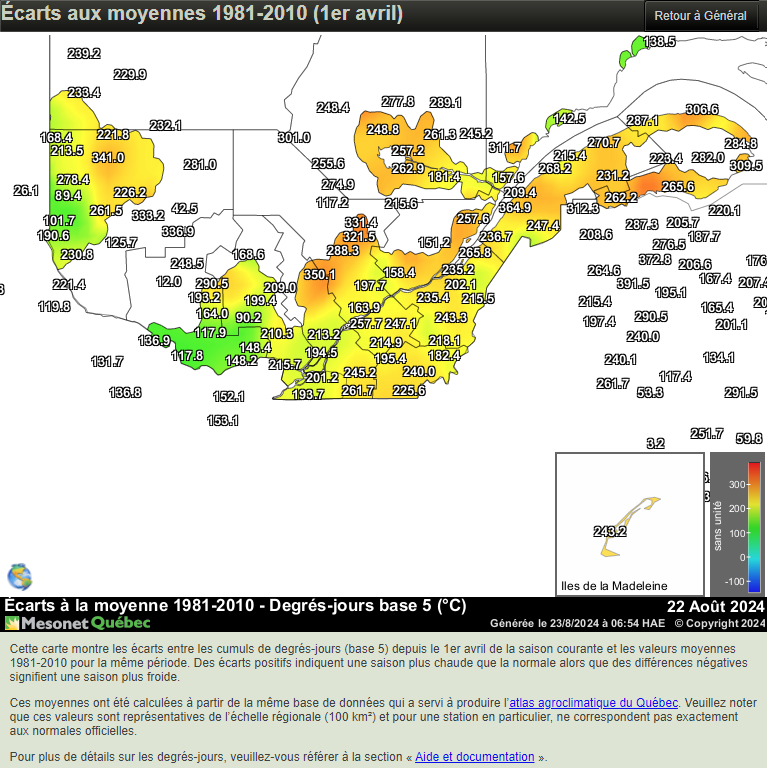Open the Aide et documentation link
This screenshot has height=768, width=767.
pyautogui.click(x=474, y=757)
